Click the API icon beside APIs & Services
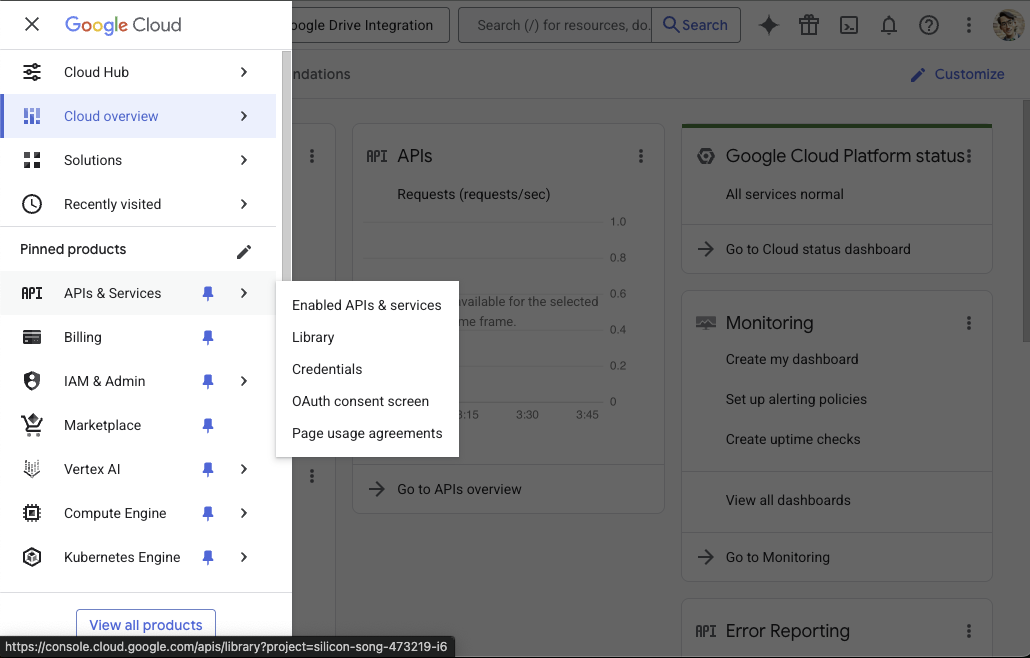This screenshot has height=658, width=1030. 32,294
